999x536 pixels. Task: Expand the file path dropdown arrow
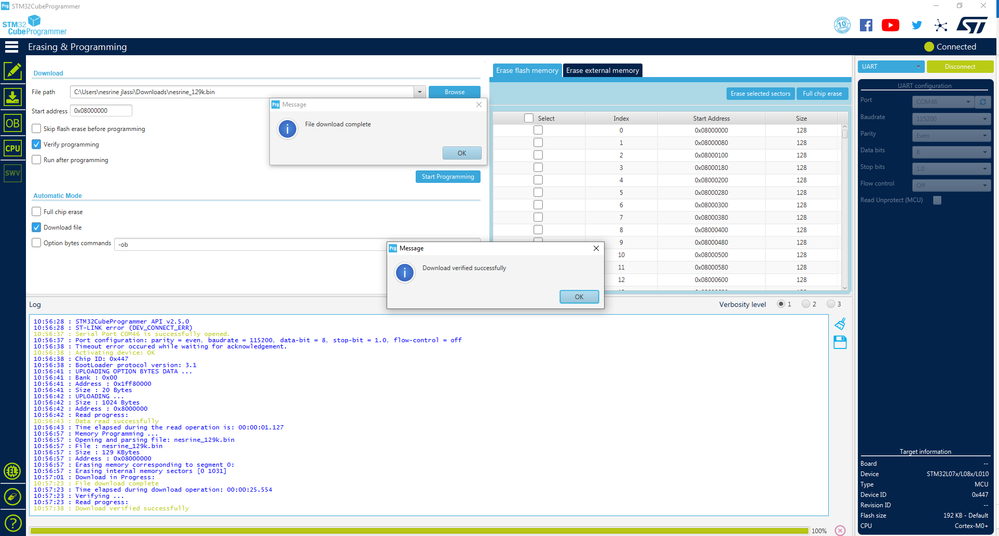click(419, 92)
